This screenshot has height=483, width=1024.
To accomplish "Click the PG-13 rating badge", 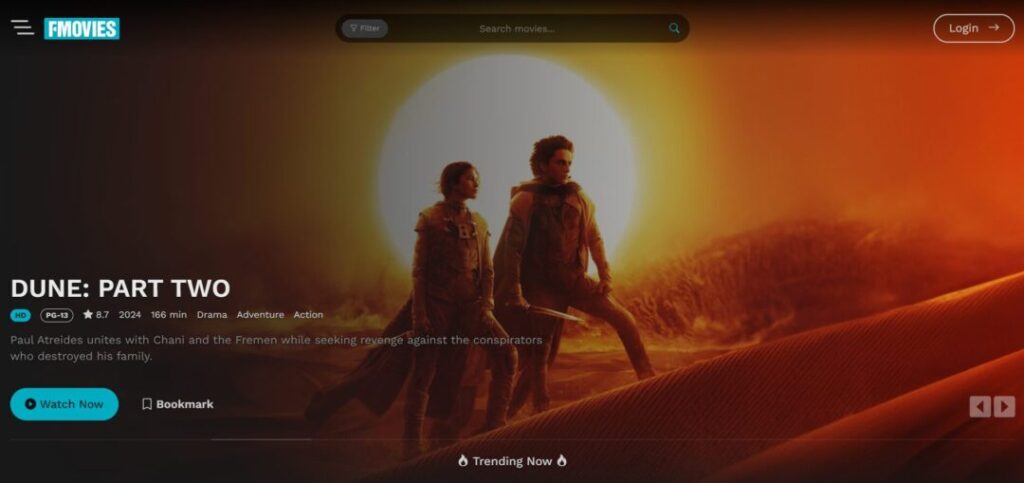I will (x=57, y=315).
